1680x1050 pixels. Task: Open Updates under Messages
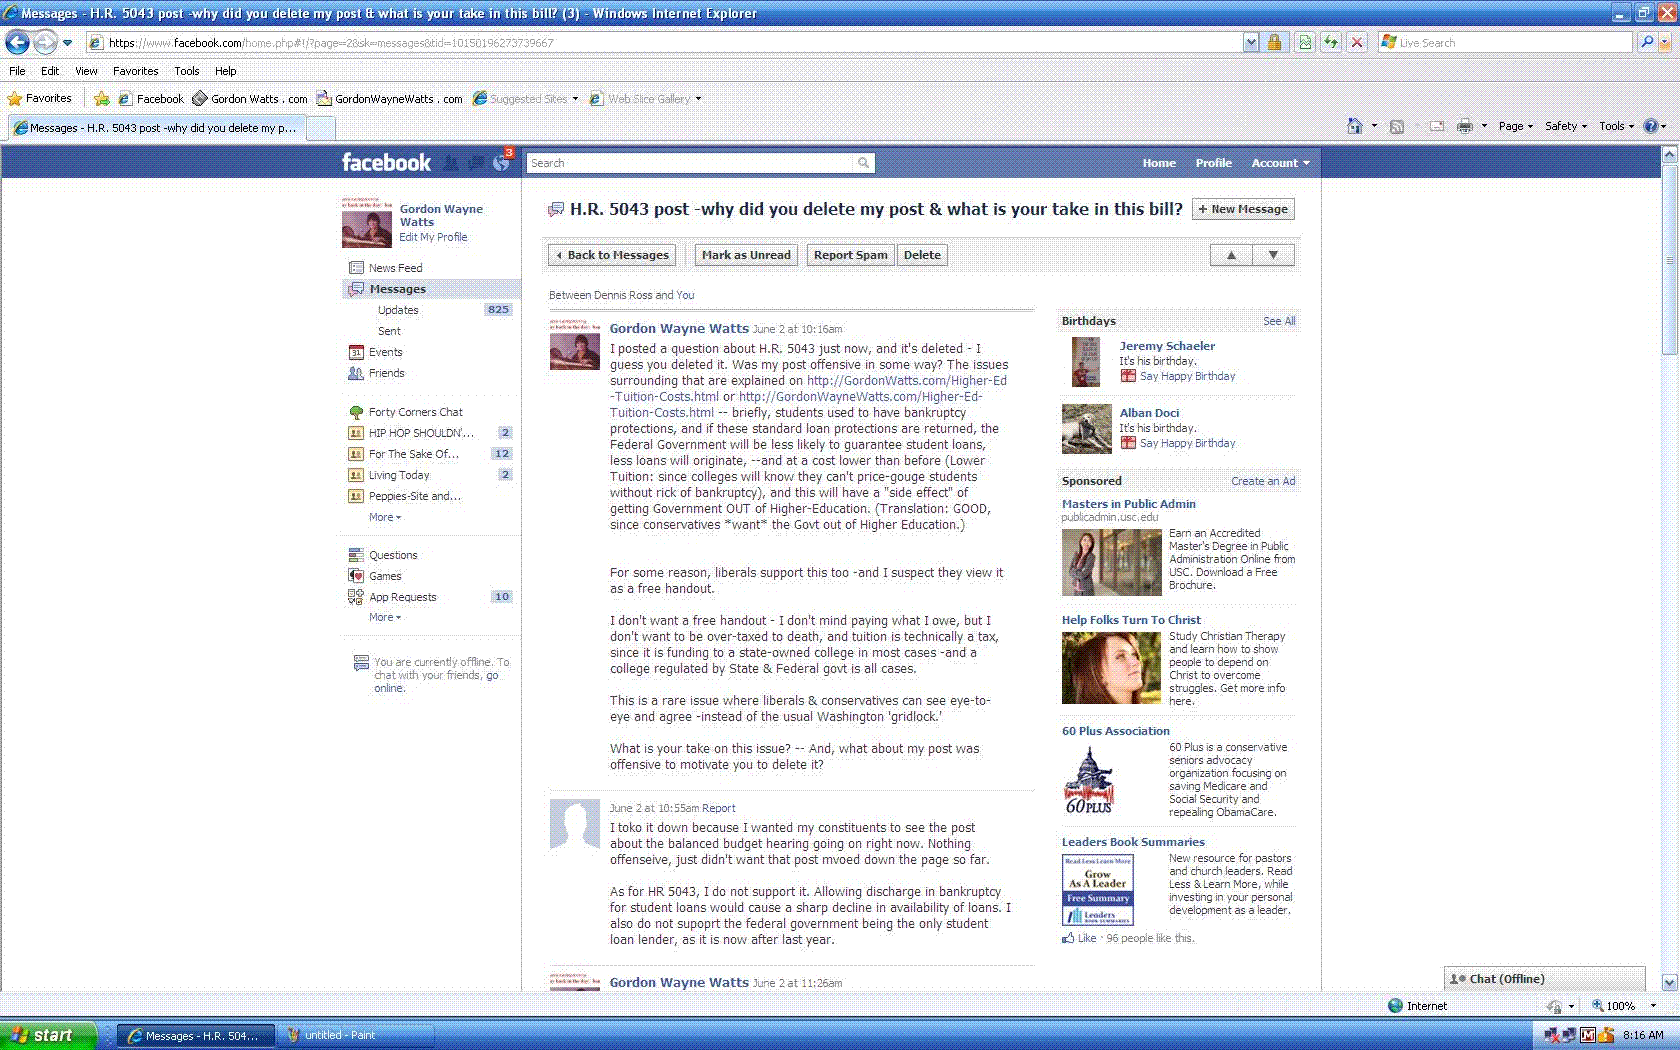click(x=398, y=310)
